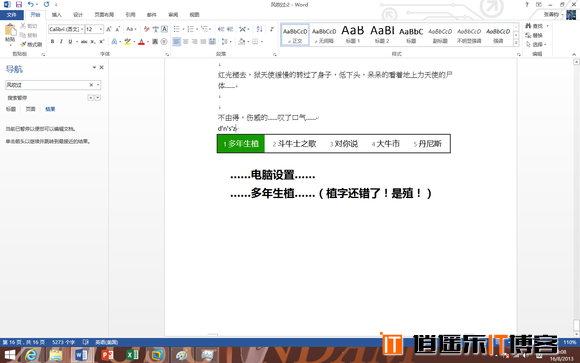Open the numbered list dropdown arrow
Screen dimensions: 580x363
click(197, 29)
